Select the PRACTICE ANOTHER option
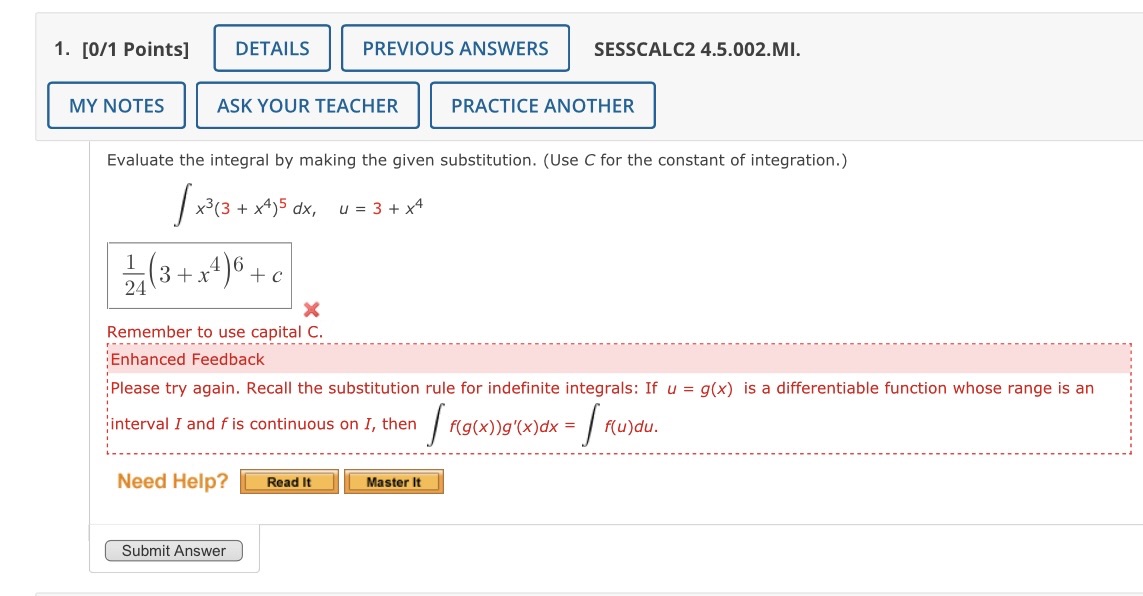This screenshot has width=1143, height=596. (543, 105)
